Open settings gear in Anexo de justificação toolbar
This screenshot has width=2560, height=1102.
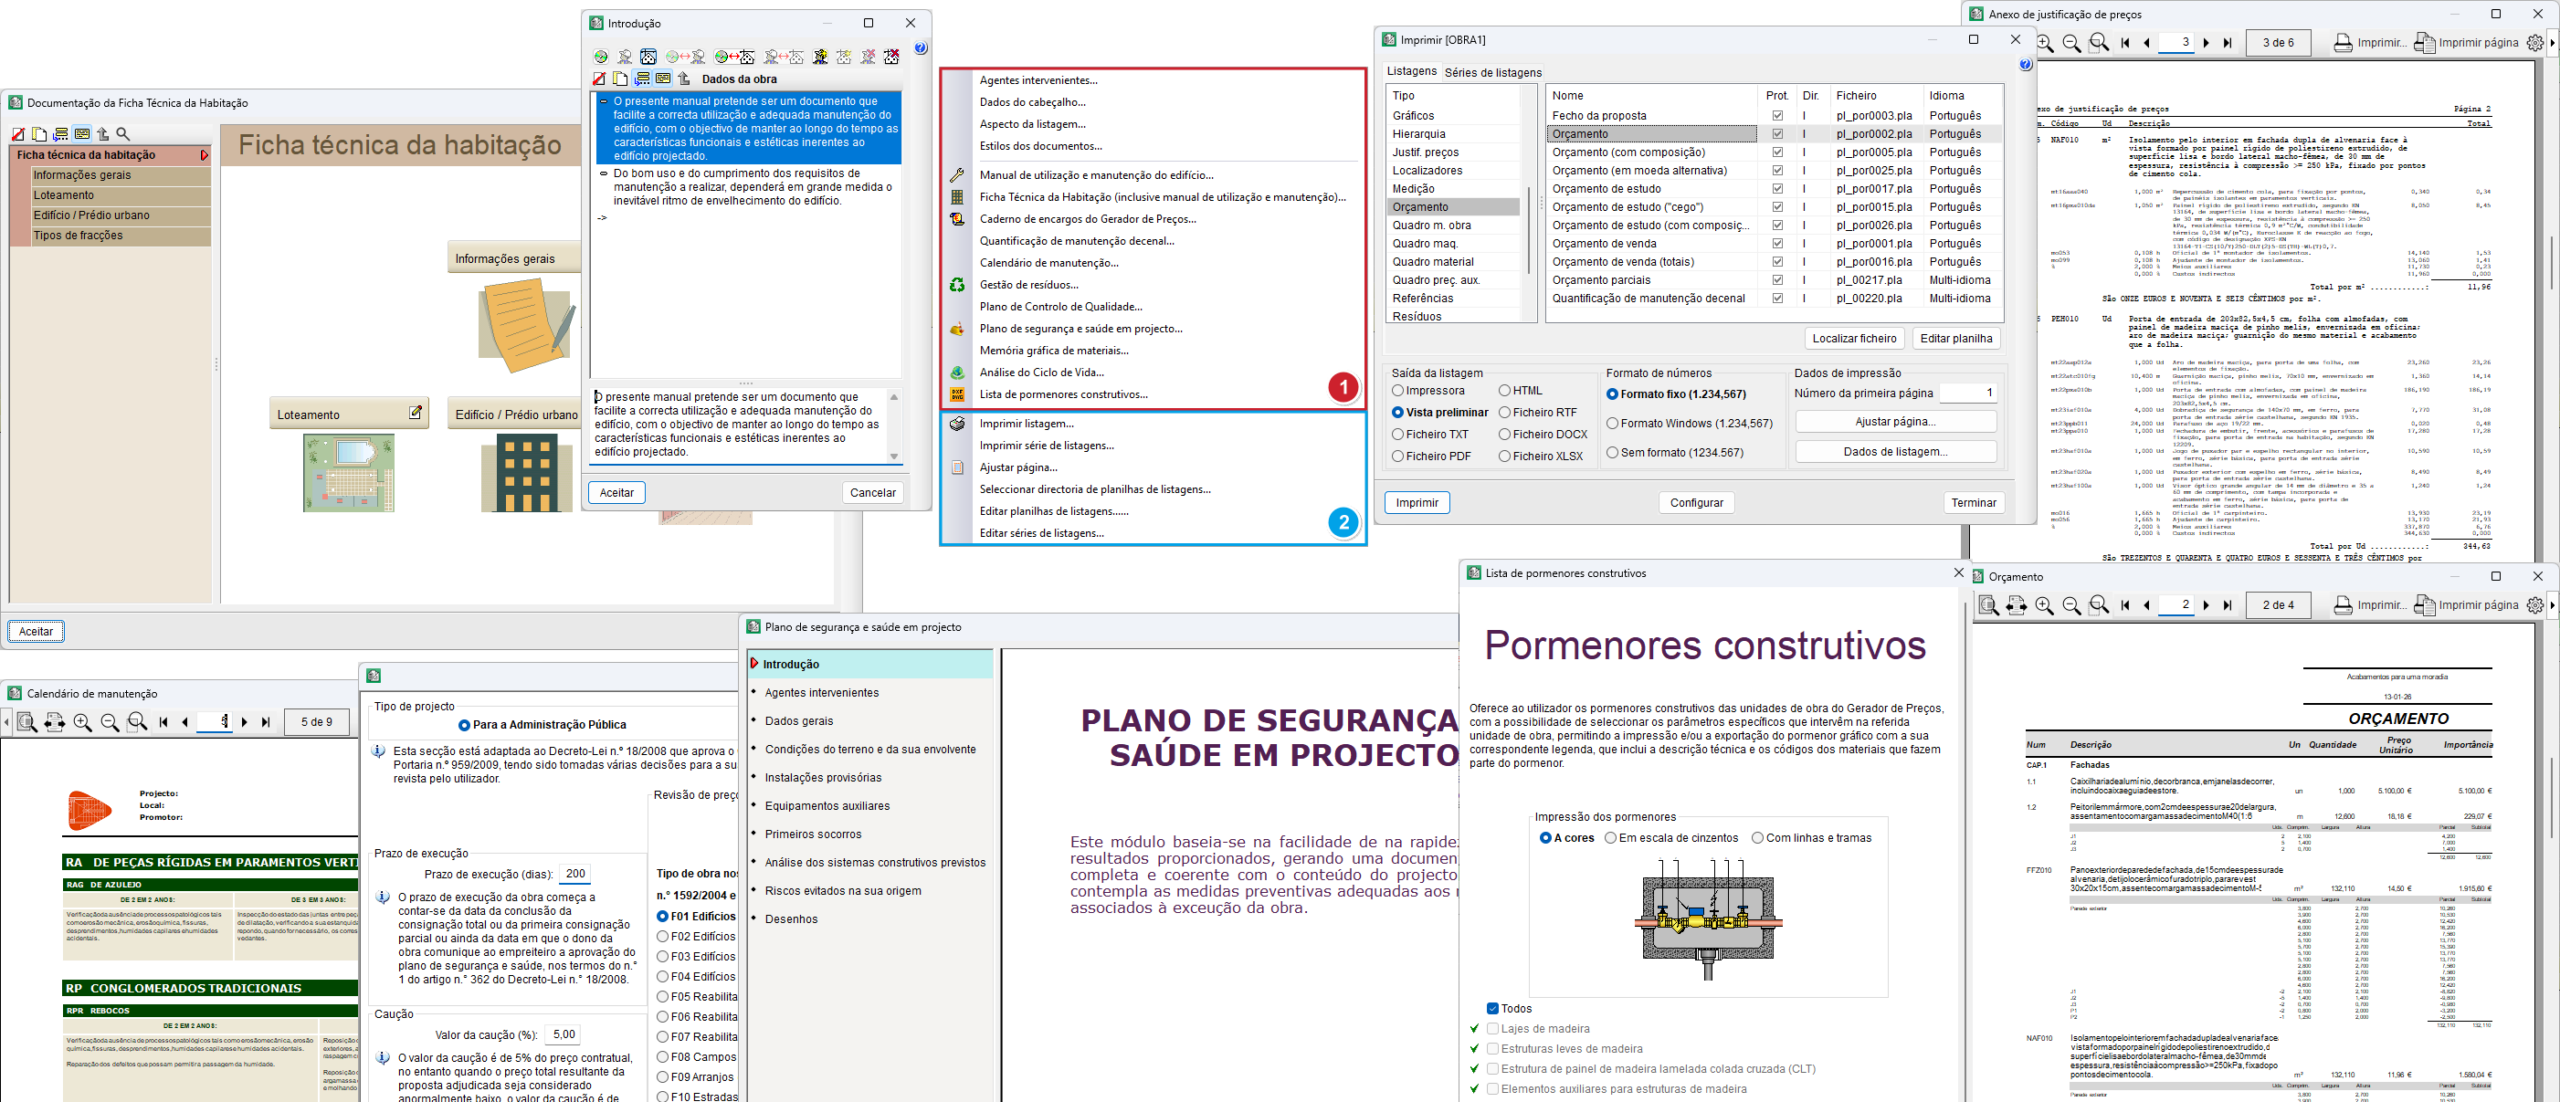click(2534, 43)
